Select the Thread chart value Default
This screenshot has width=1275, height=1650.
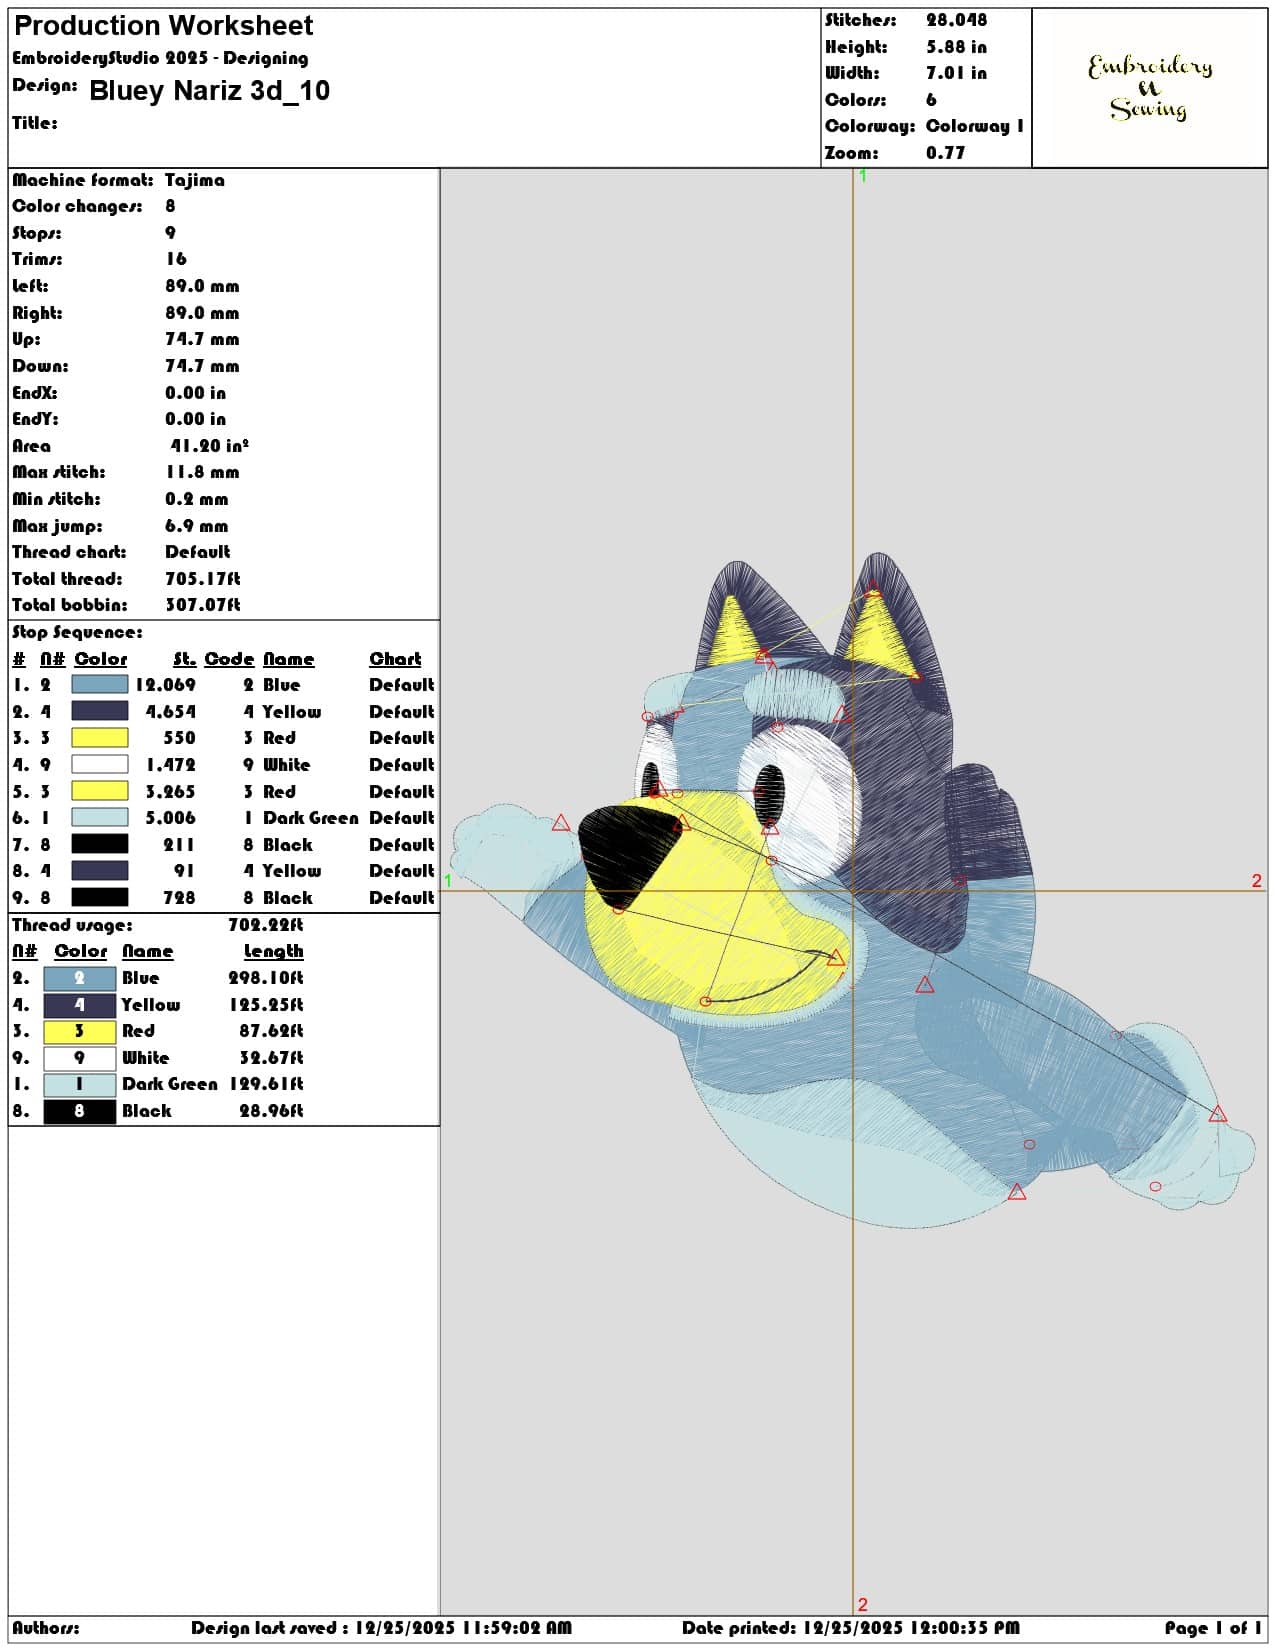(198, 552)
